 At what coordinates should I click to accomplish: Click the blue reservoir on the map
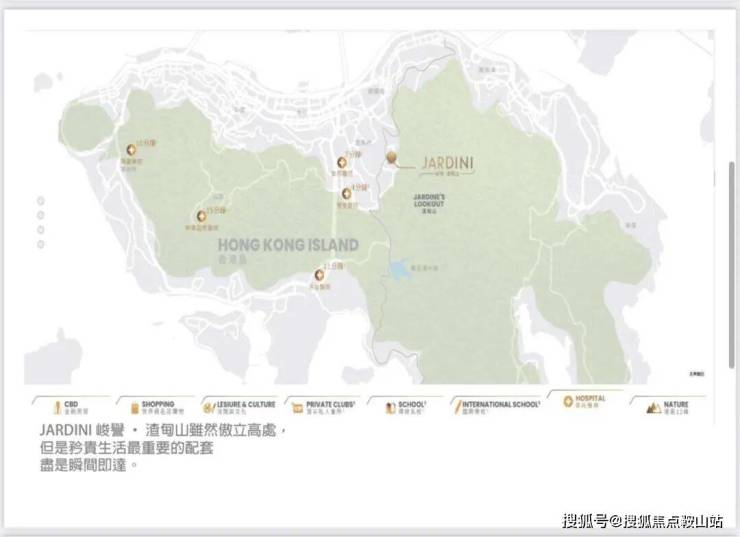click(x=399, y=269)
